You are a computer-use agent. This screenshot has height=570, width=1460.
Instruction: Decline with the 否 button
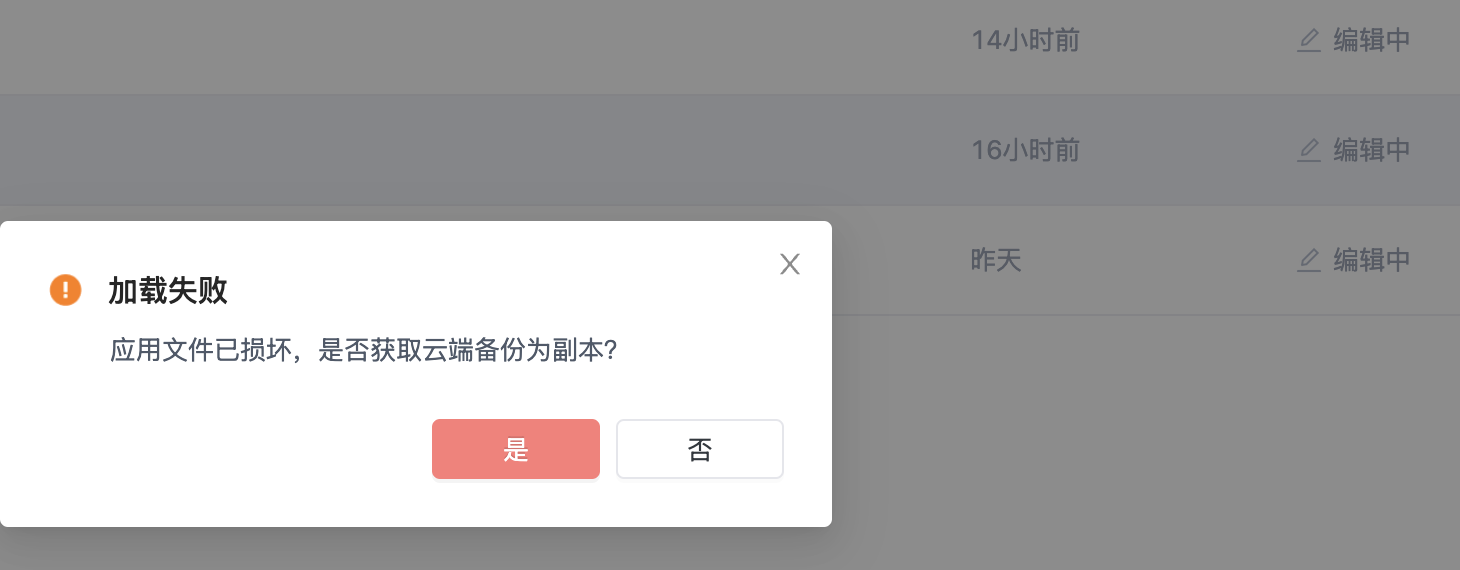point(700,449)
